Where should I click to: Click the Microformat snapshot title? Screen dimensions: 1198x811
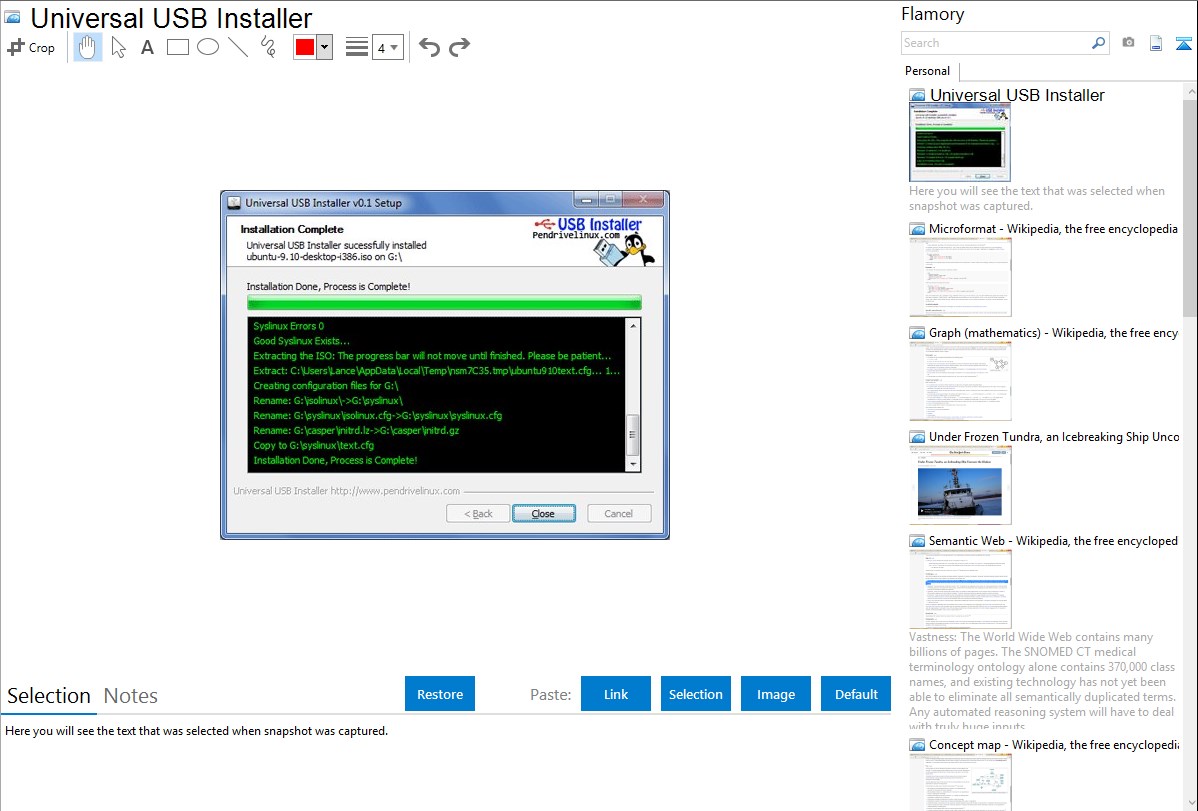[1053, 229]
